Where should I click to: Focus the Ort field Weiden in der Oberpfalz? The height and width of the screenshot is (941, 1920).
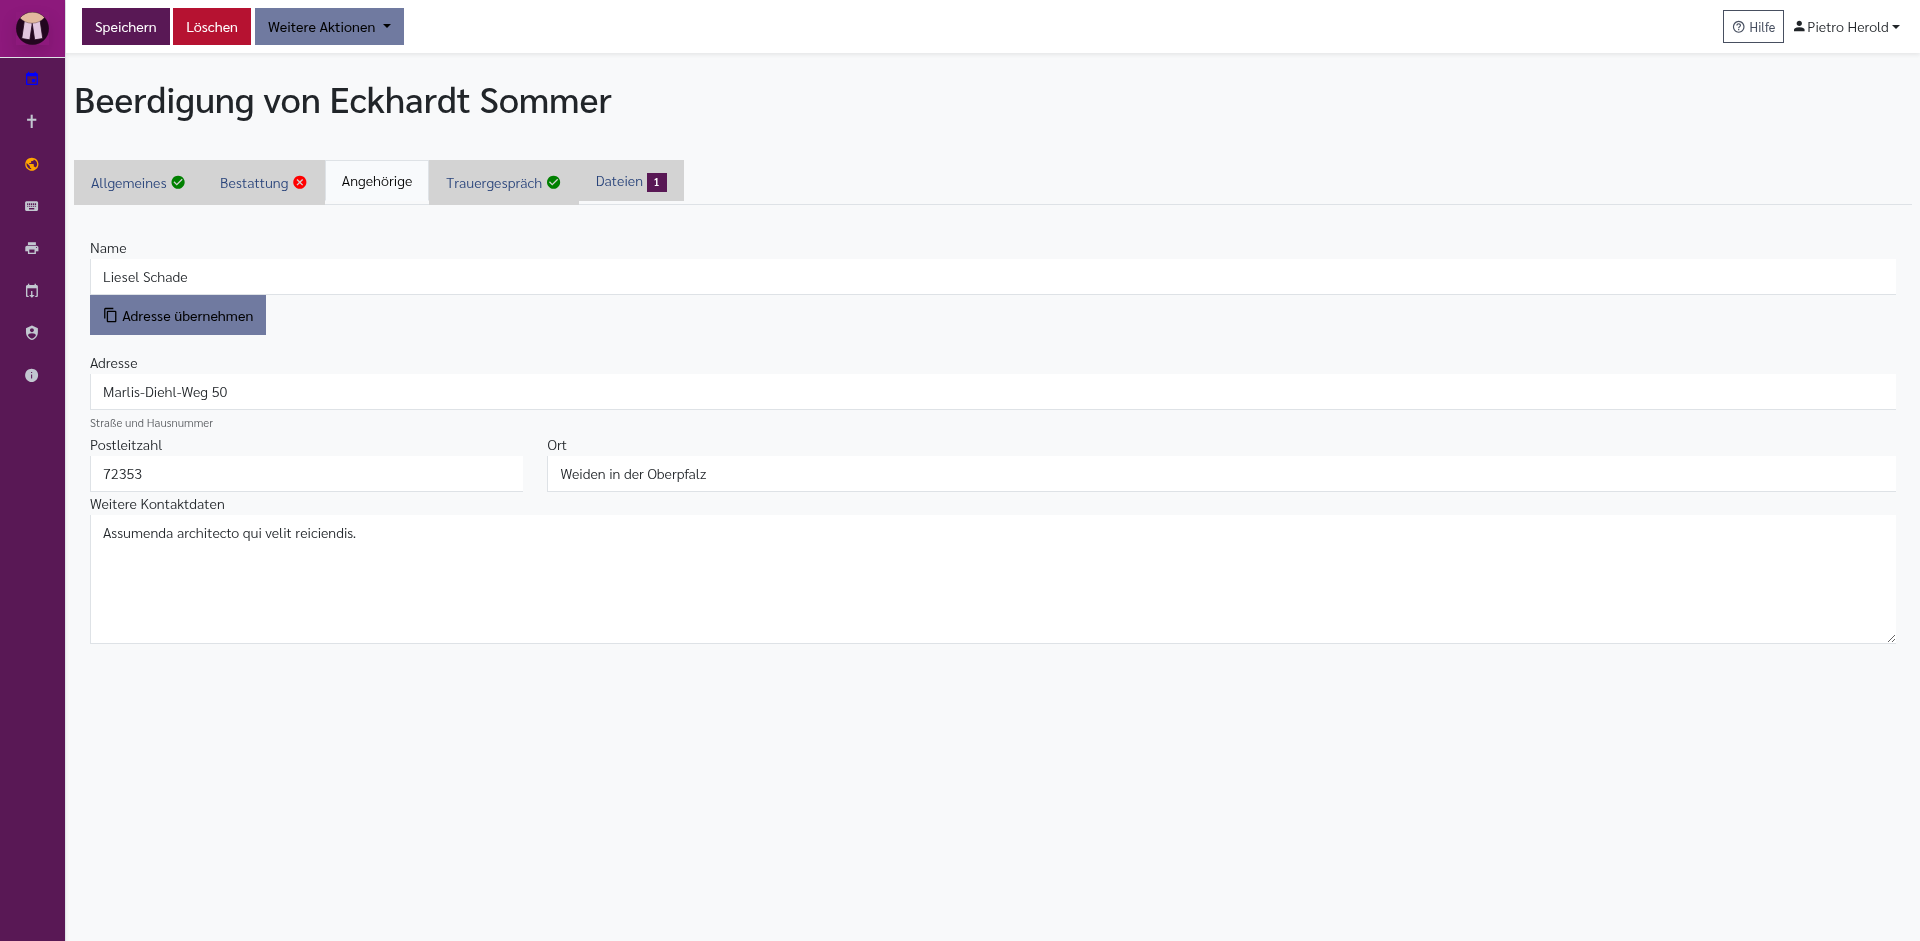1221,474
